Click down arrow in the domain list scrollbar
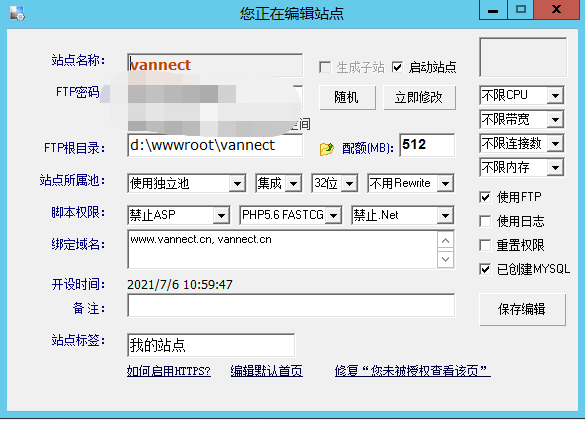Image resolution: width=585 pixels, height=421 pixels. click(445, 259)
